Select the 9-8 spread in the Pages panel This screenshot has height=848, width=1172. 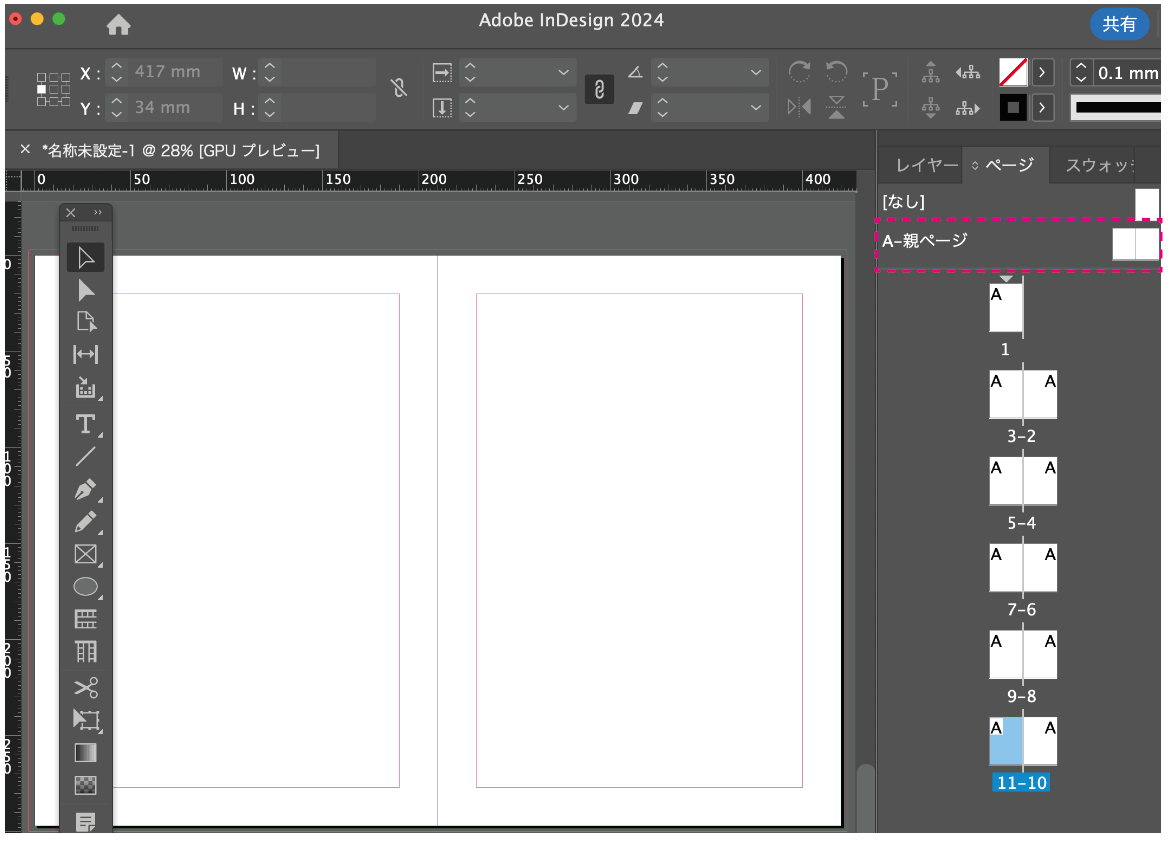point(1023,655)
